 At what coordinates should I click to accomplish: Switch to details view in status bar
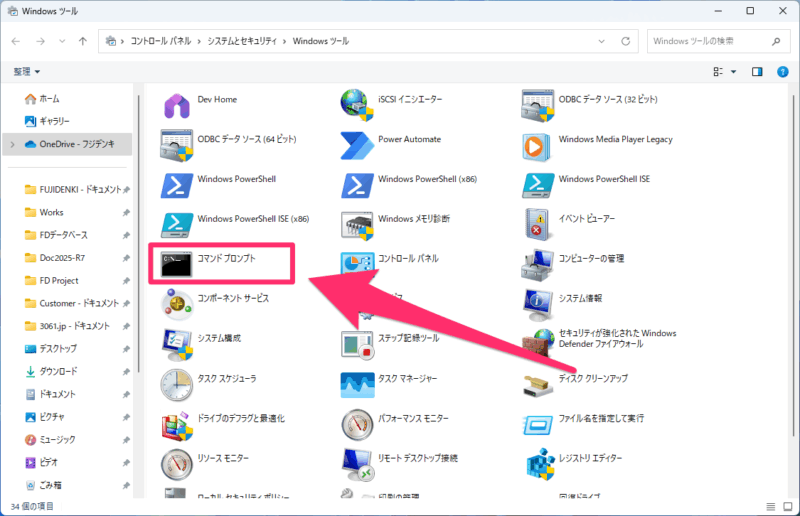770,506
